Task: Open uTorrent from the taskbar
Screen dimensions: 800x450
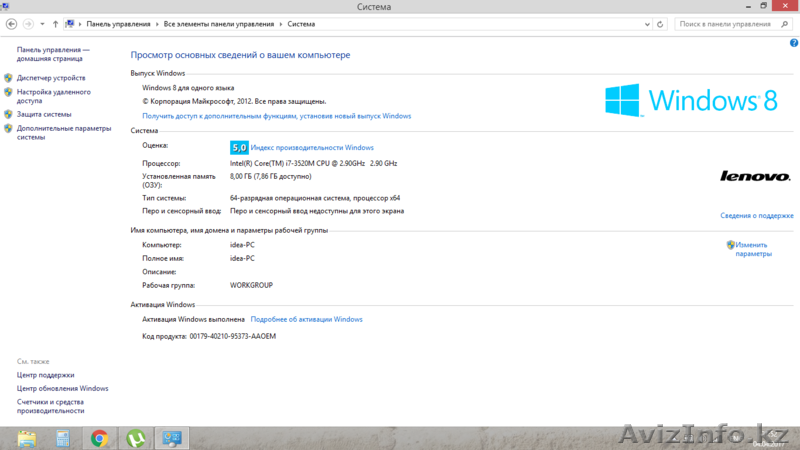Action: tap(134, 438)
